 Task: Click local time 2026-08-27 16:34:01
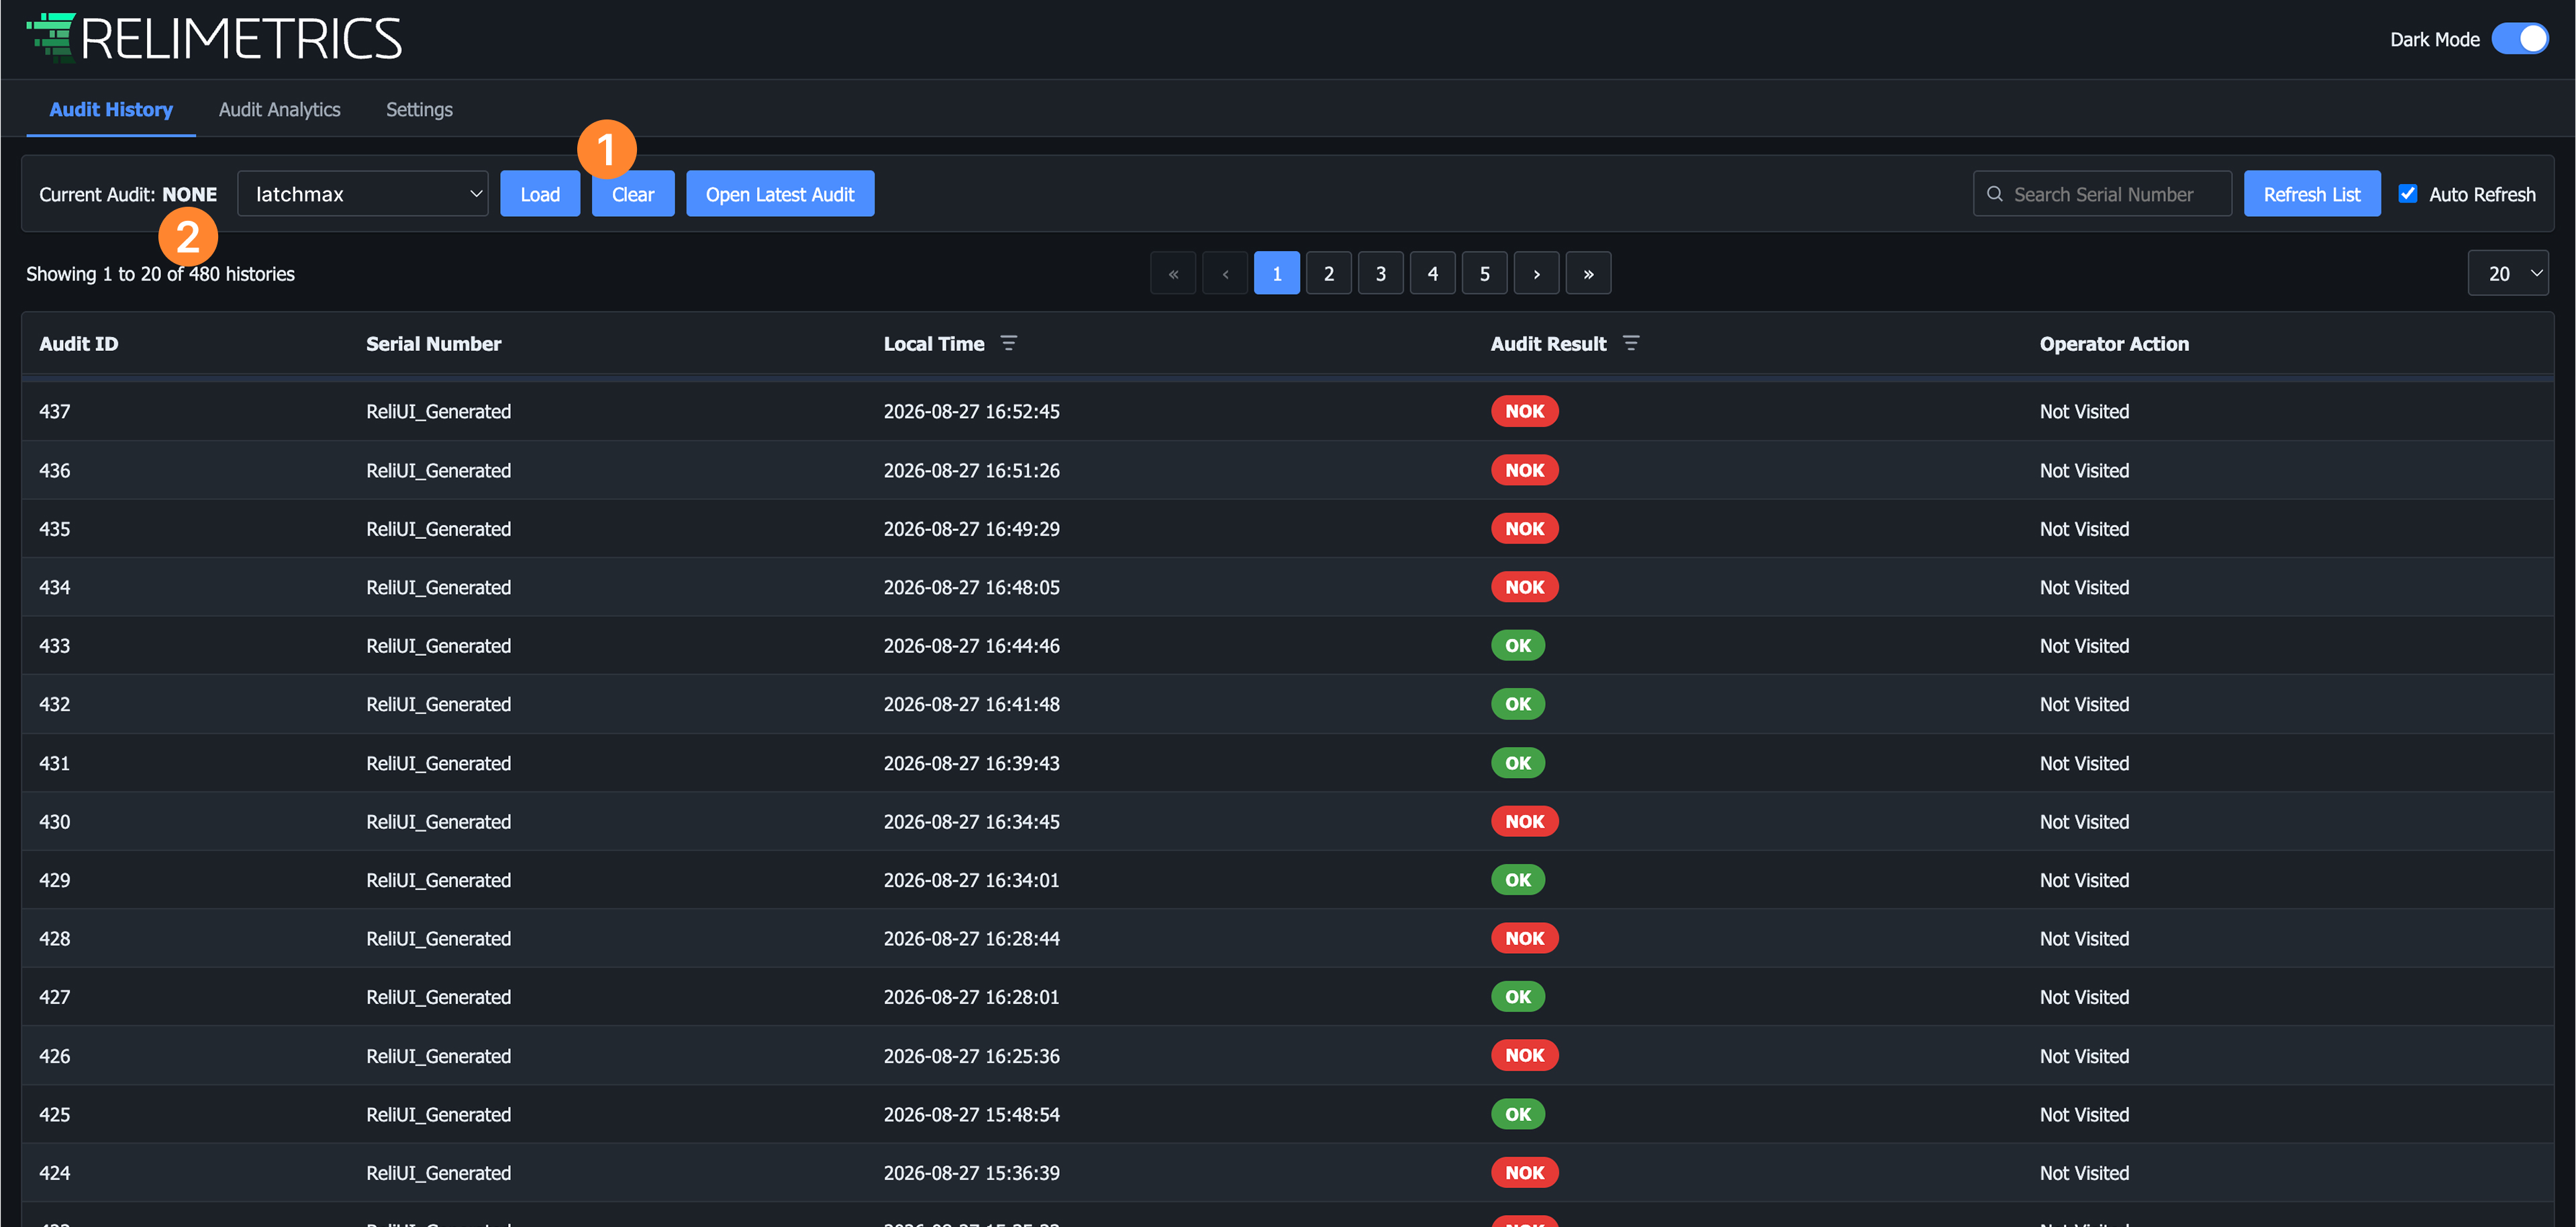click(971, 880)
